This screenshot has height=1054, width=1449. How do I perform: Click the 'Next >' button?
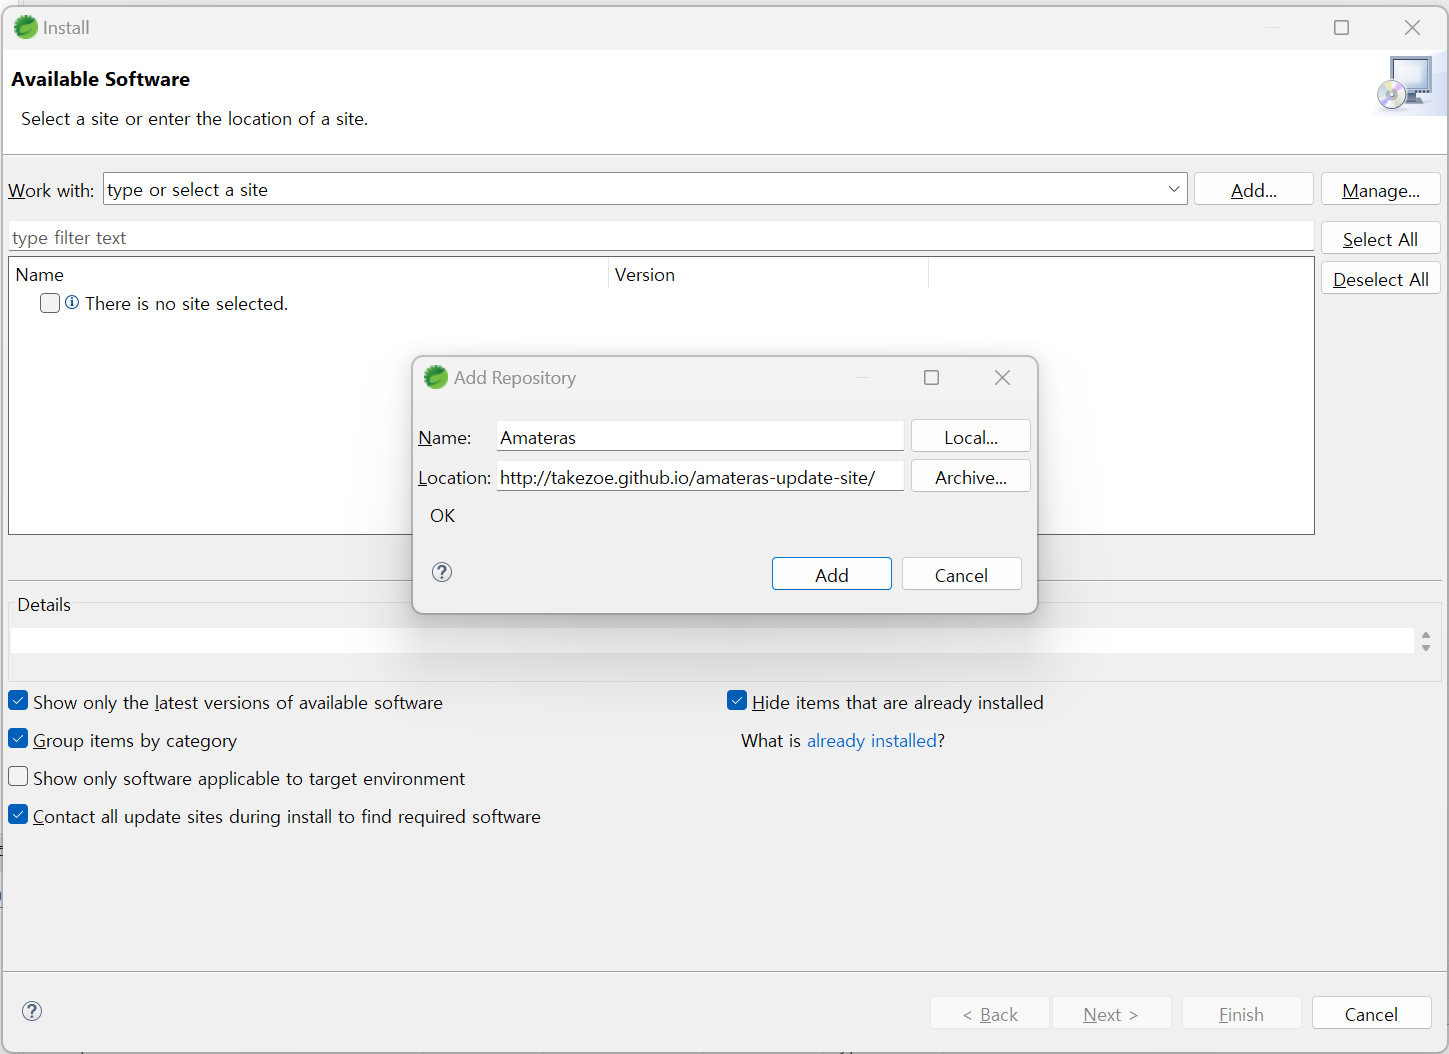1111,1013
